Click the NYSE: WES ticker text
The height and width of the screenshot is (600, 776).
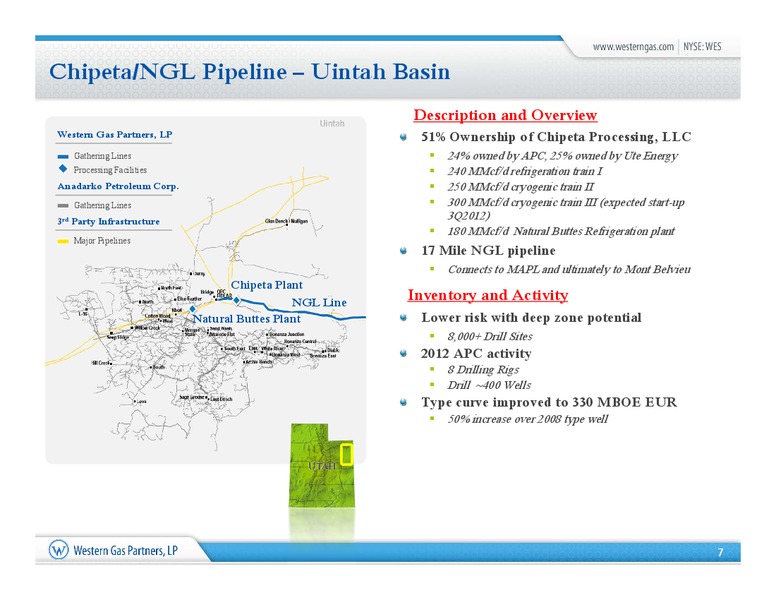[702, 47]
